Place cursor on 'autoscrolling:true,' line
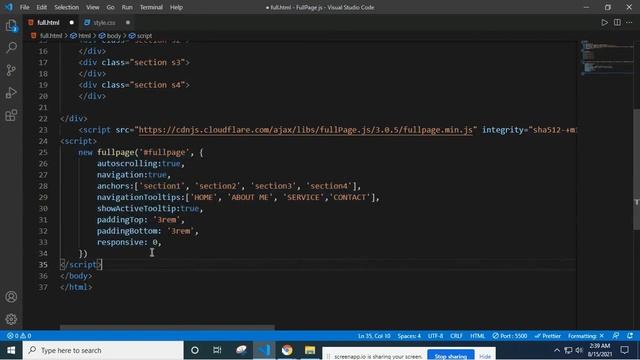Viewport: 640px width, 360px height. click(140, 163)
